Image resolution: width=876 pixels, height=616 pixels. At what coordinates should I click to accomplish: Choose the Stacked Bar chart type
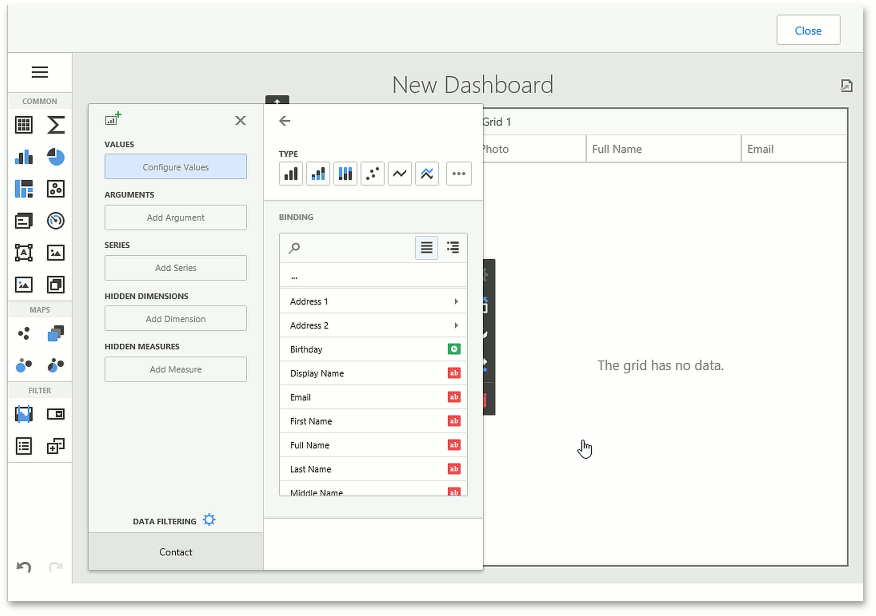click(x=318, y=174)
